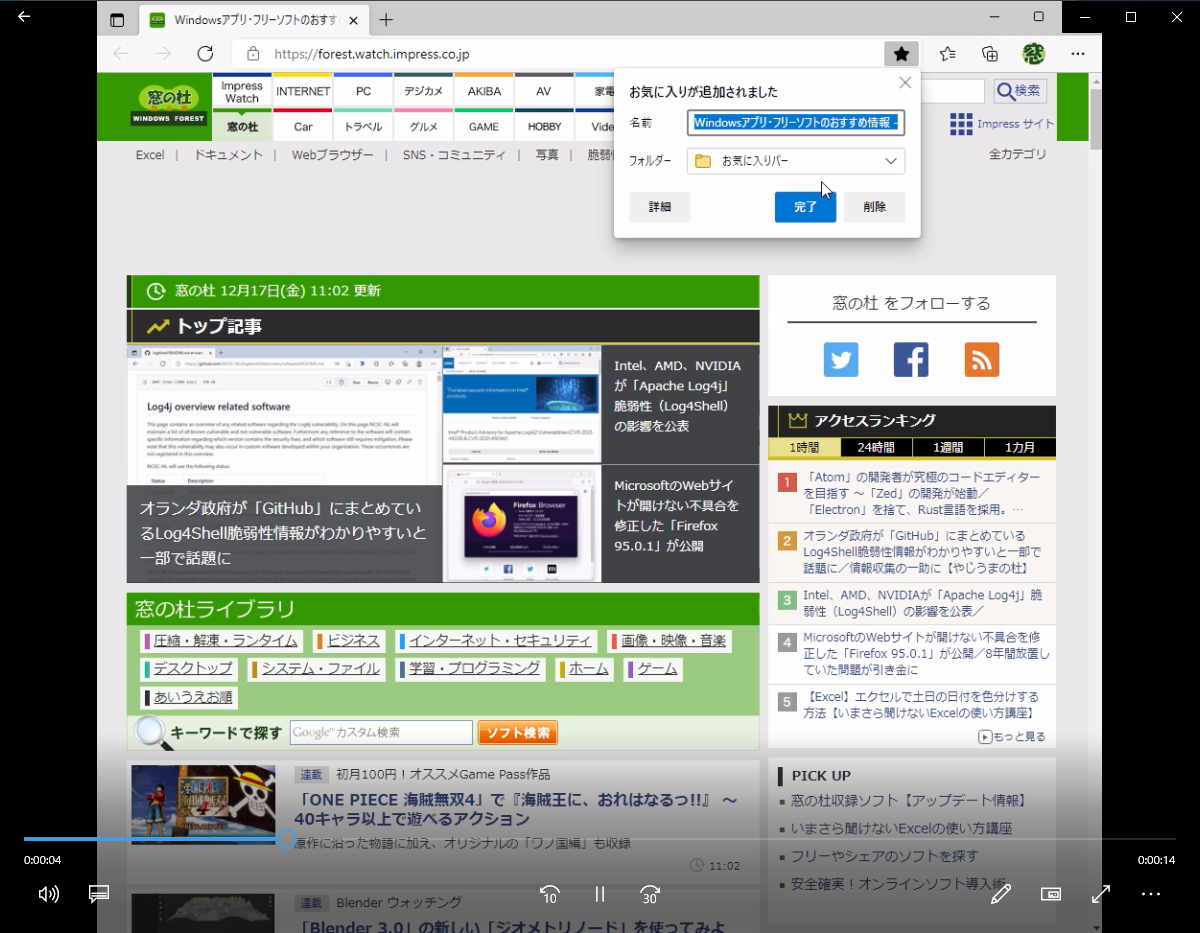1200x933 pixels.
Task: Switch to the 窓の杜 navigation tab
Action: pyautogui.click(x=241, y=126)
